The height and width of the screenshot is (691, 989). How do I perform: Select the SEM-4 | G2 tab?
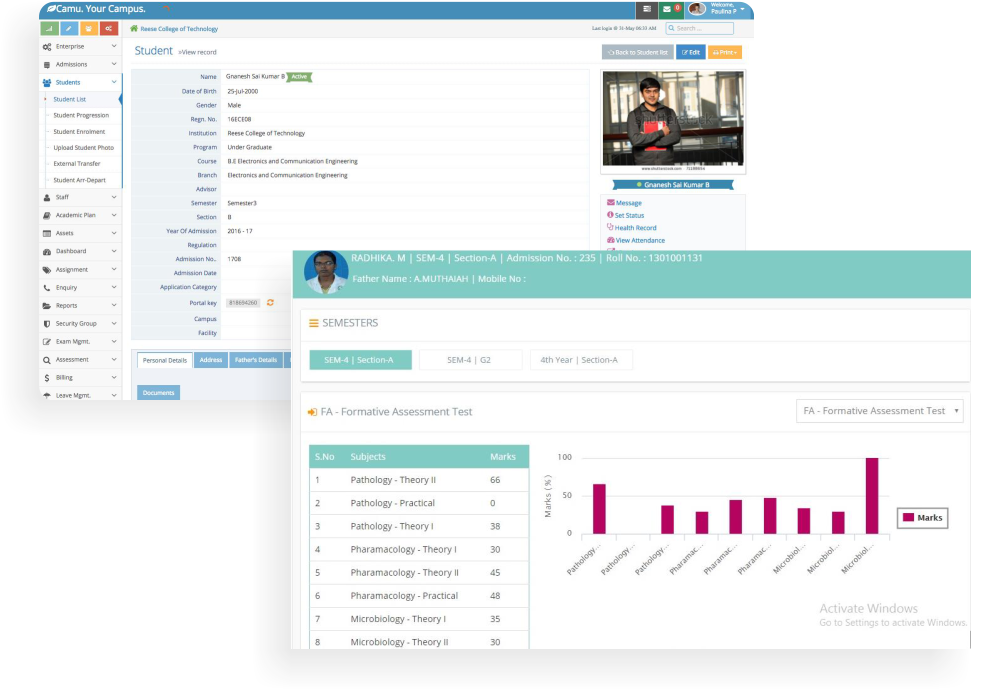(x=471, y=360)
